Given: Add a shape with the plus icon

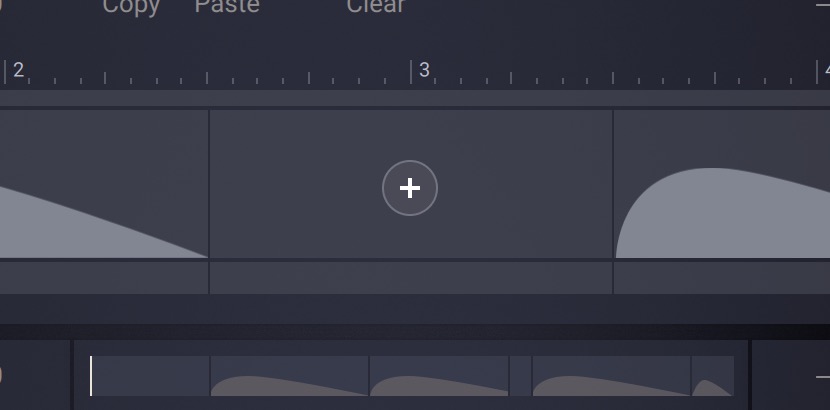Looking at the screenshot, I should click(x=410, y=188).
